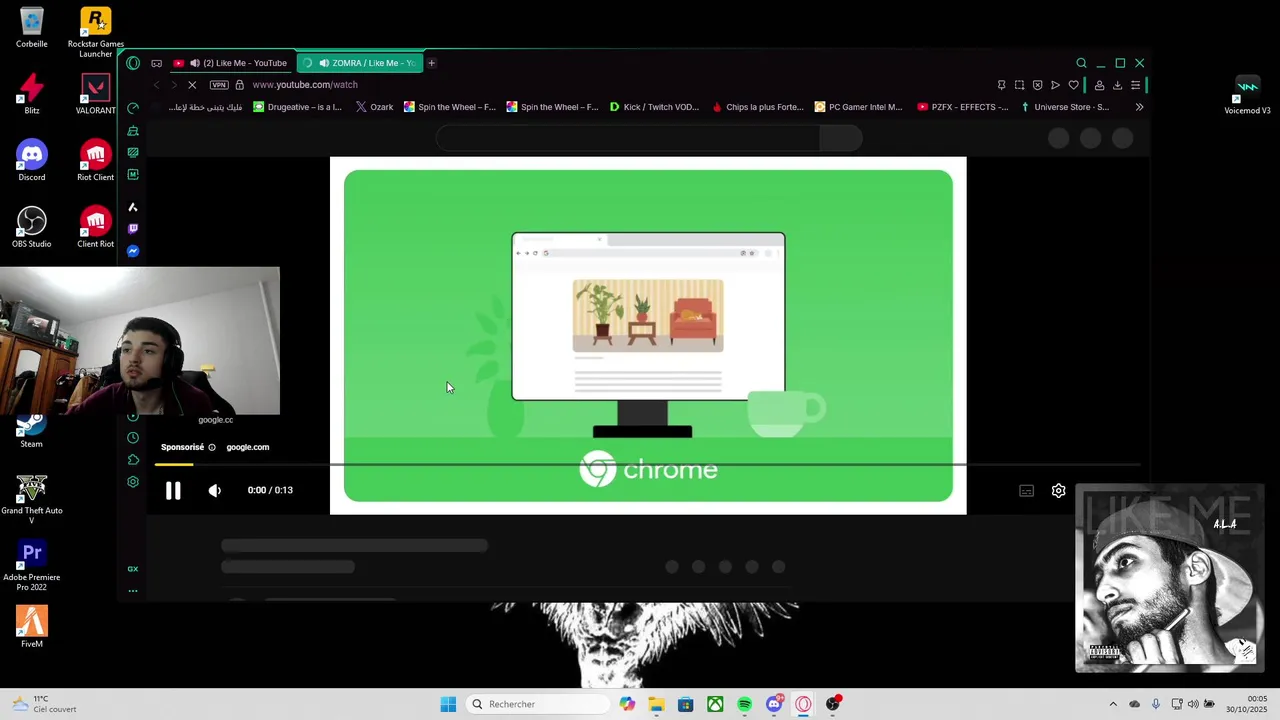This screenshot has width=1280, height=720.
Task: Open the PC Gamer Intel bookmark
Action: coord(858,107)
